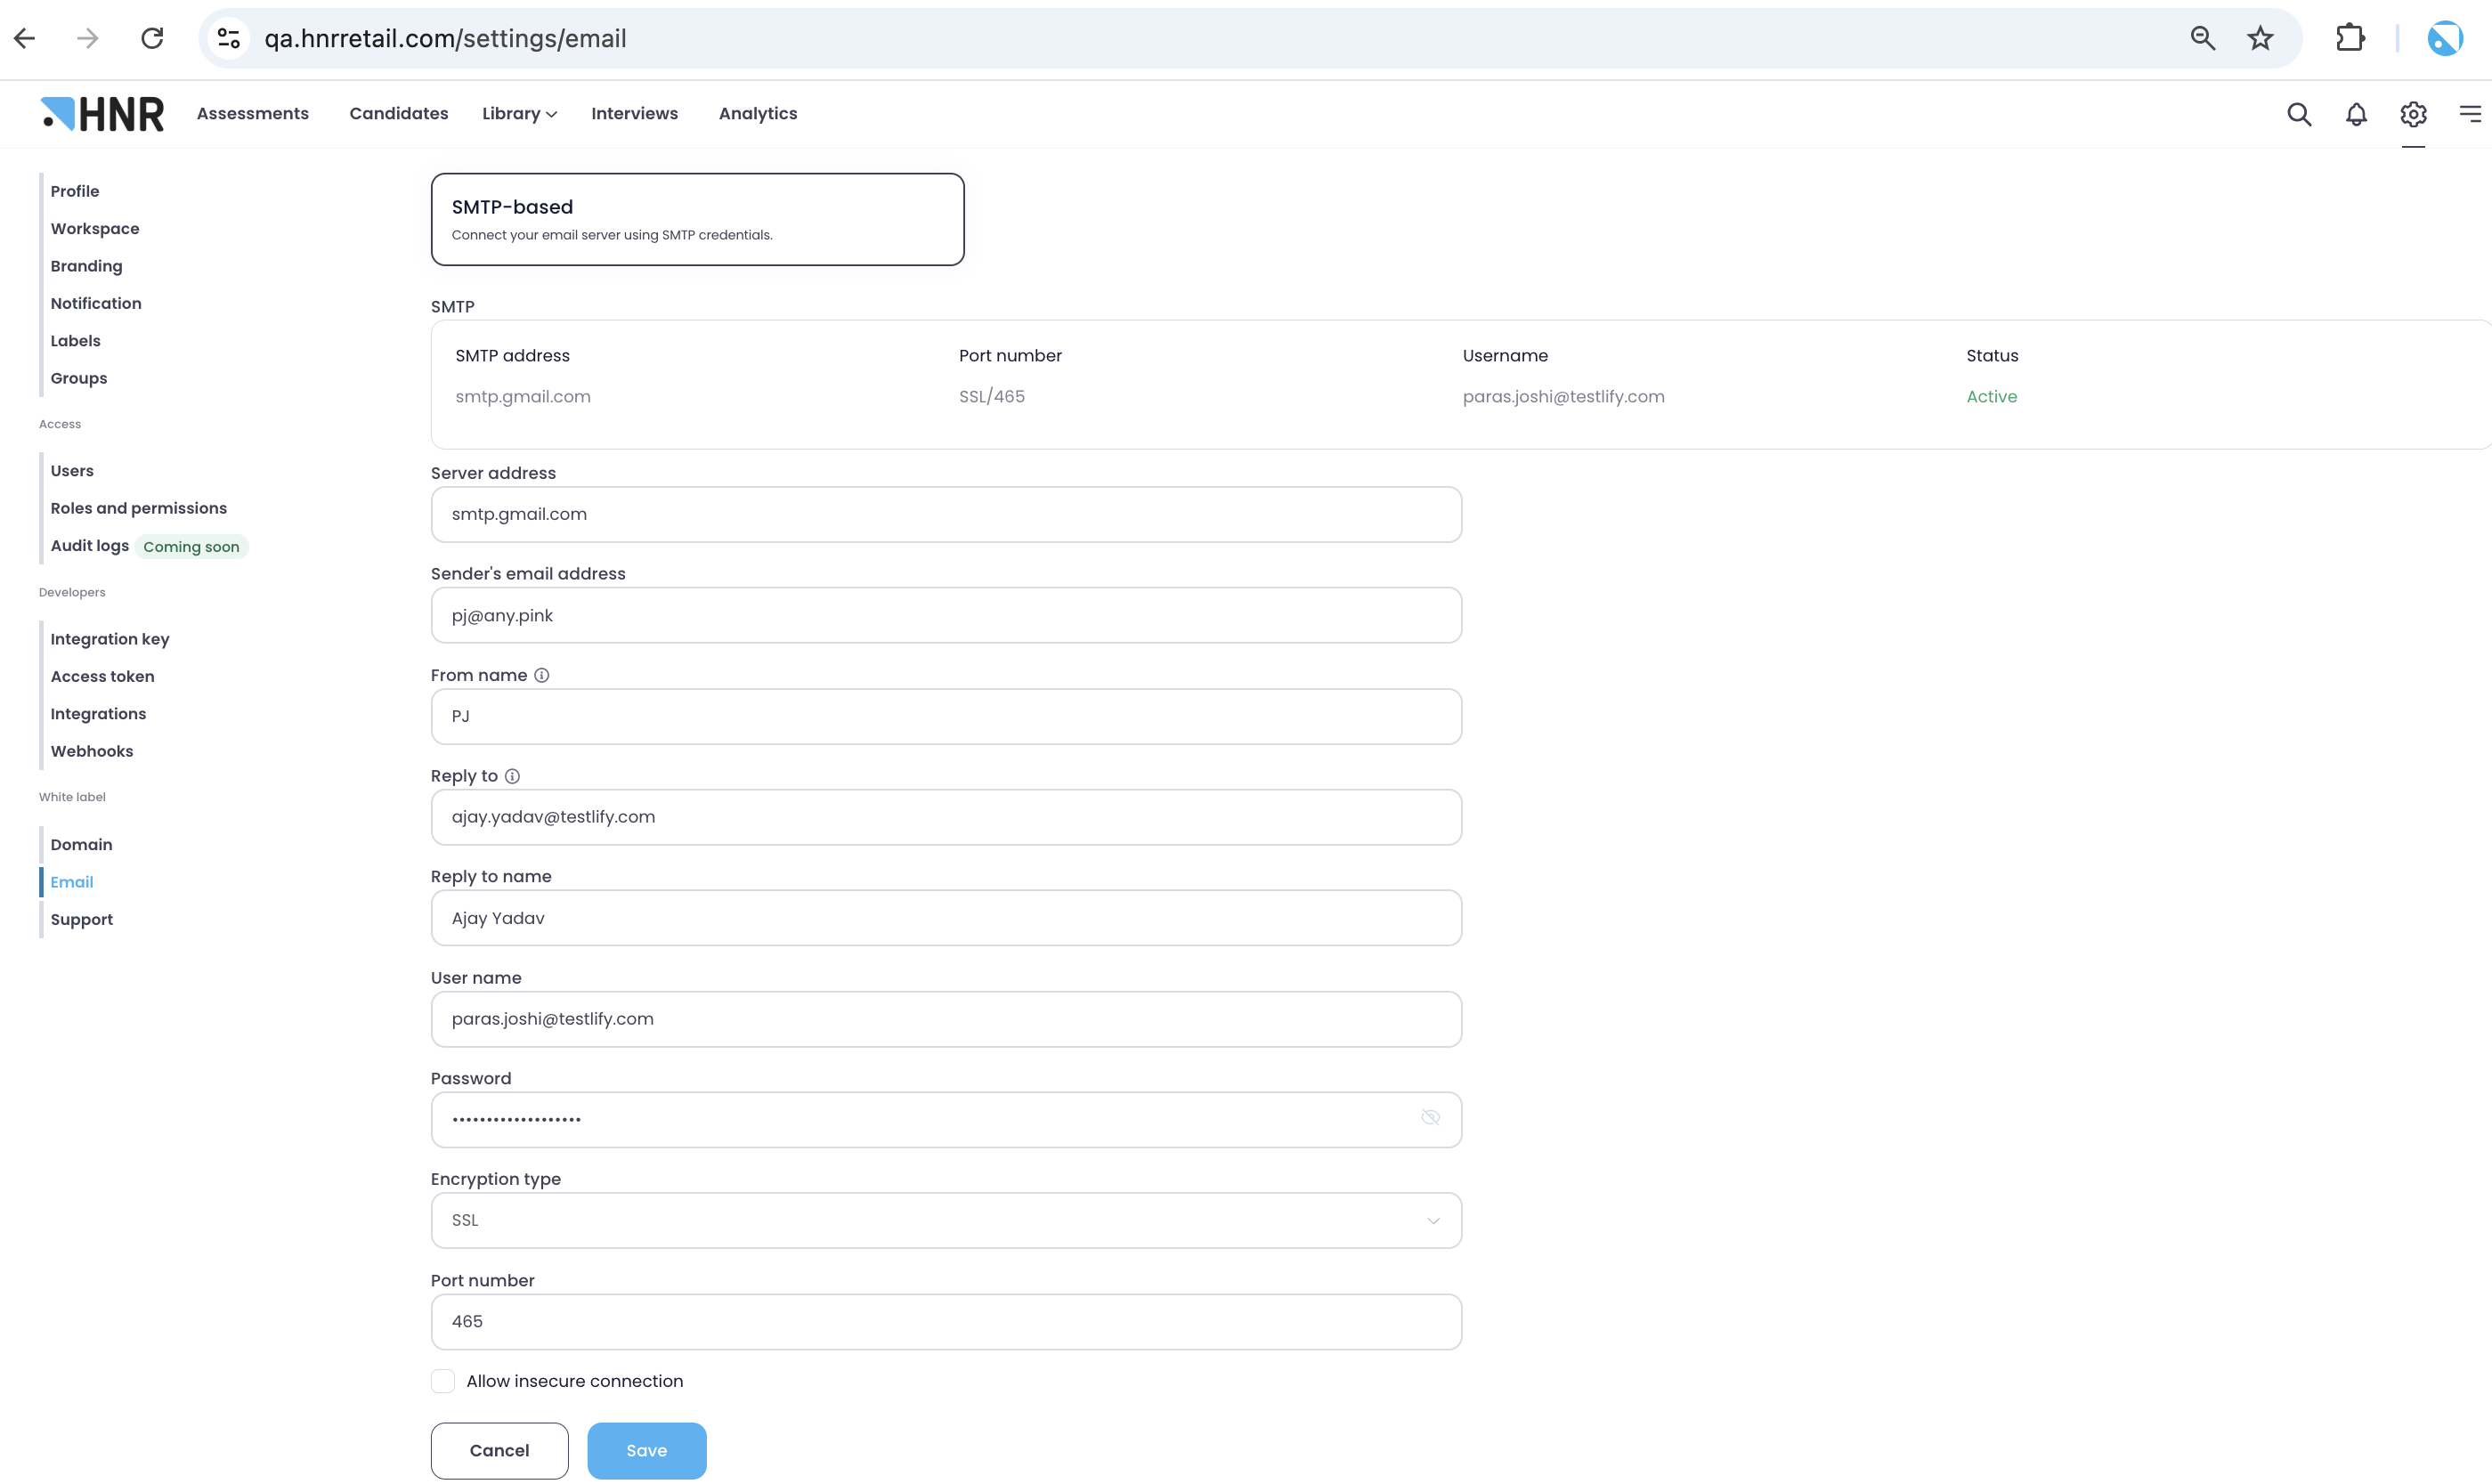This screenshot has height=1484, width=2492.
Task: Open site information icon in address bar
Action: [x=229, y=38]
